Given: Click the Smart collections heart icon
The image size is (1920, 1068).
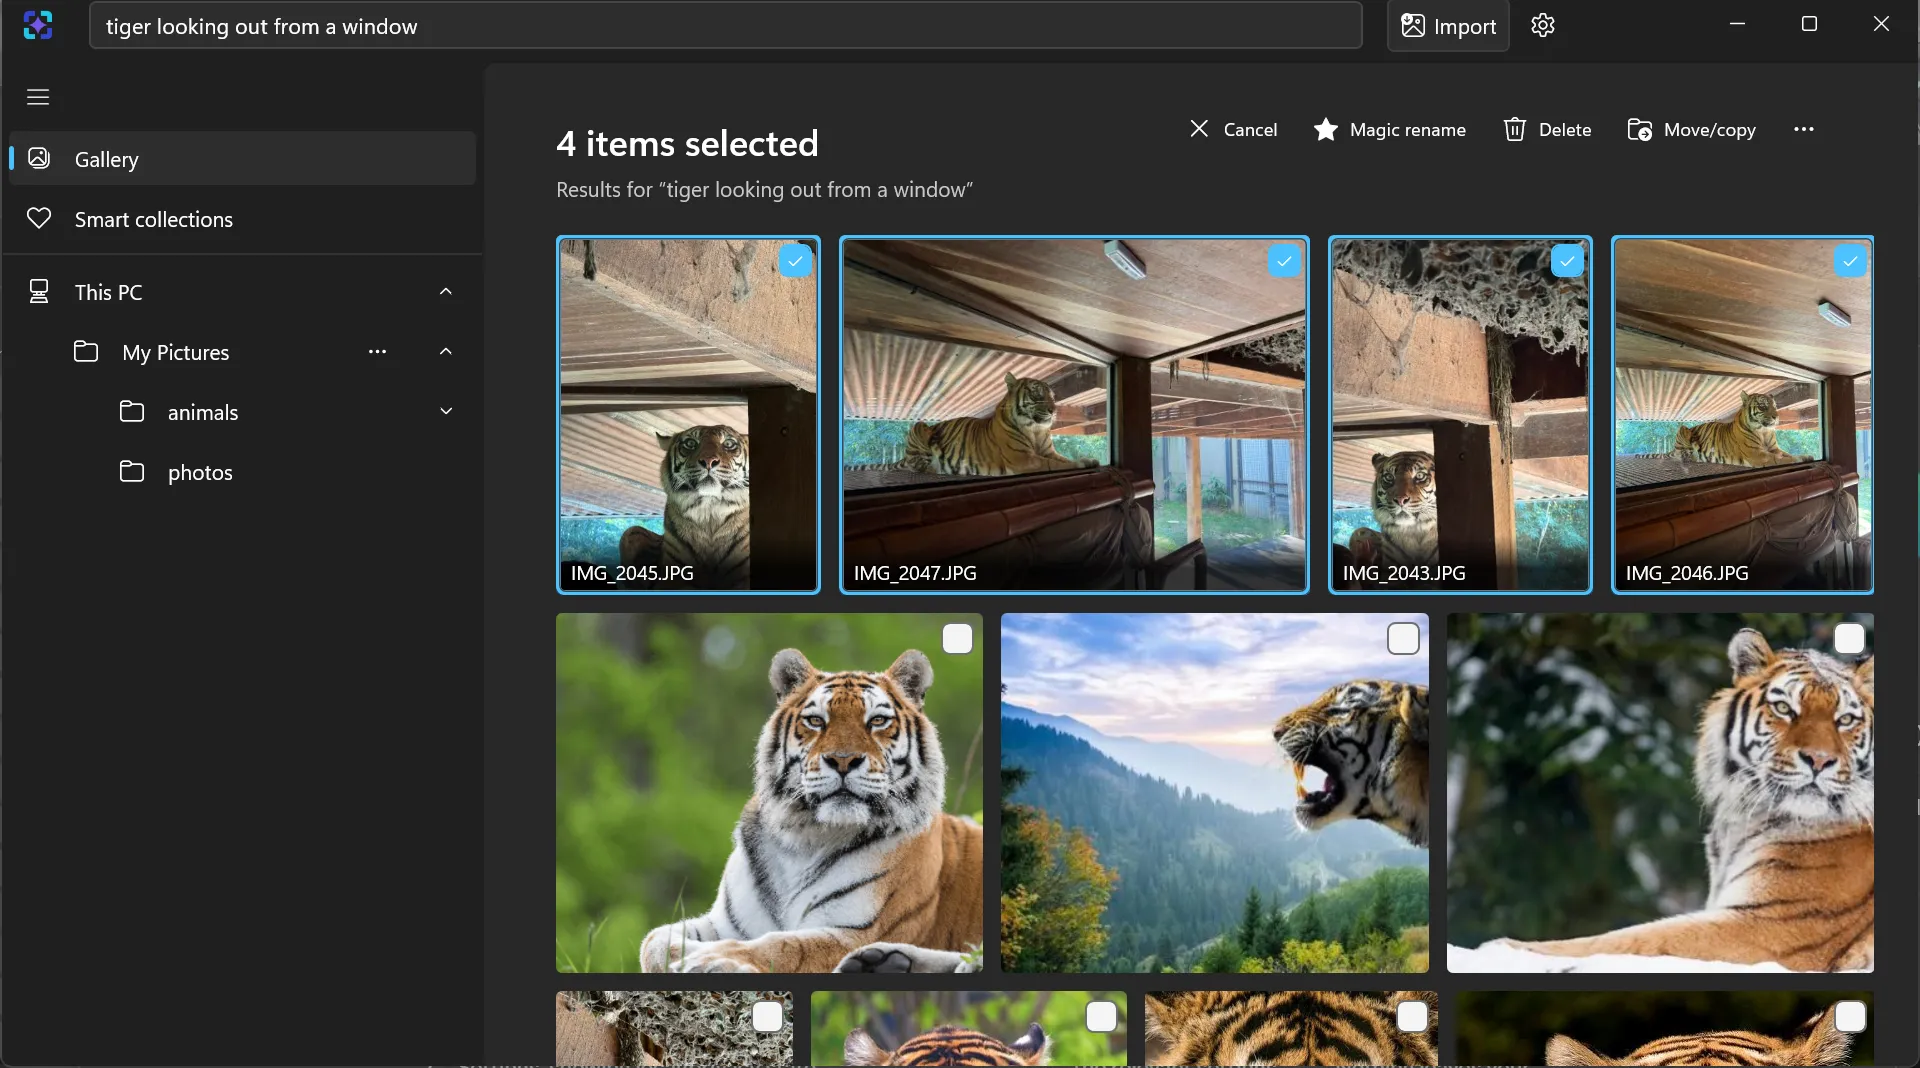Looking at the screenshot, I should [x=39, y=218].
